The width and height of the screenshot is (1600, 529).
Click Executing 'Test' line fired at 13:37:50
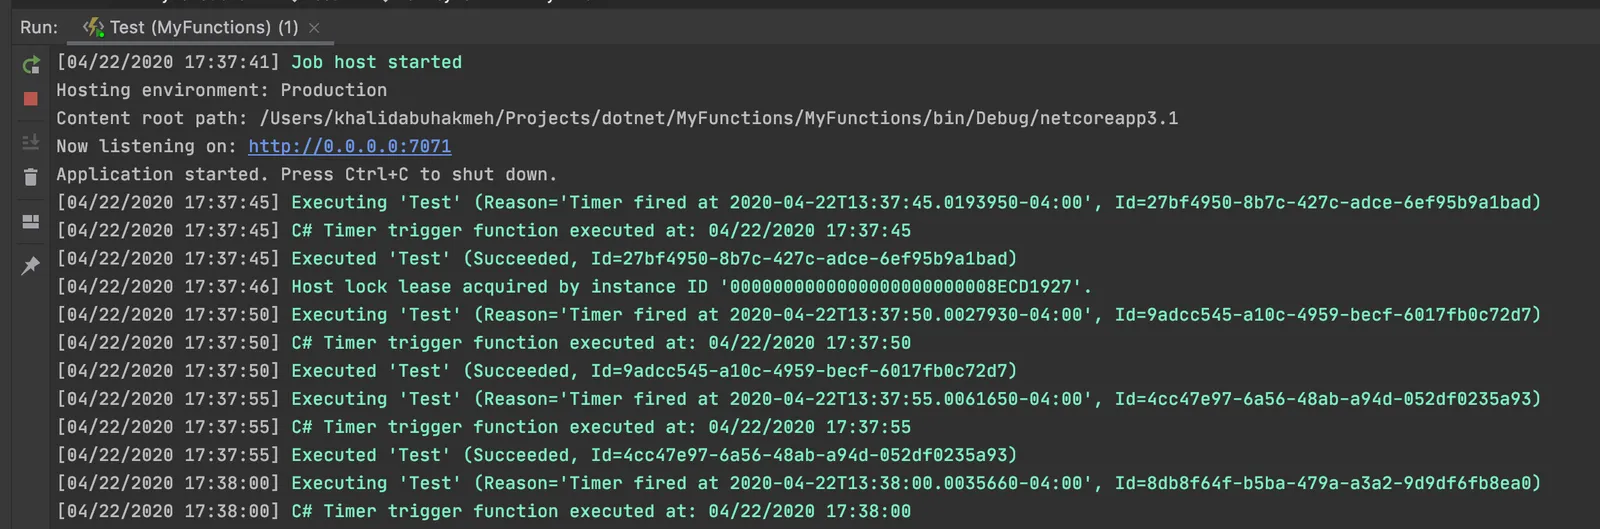click(x=798, y=315)
